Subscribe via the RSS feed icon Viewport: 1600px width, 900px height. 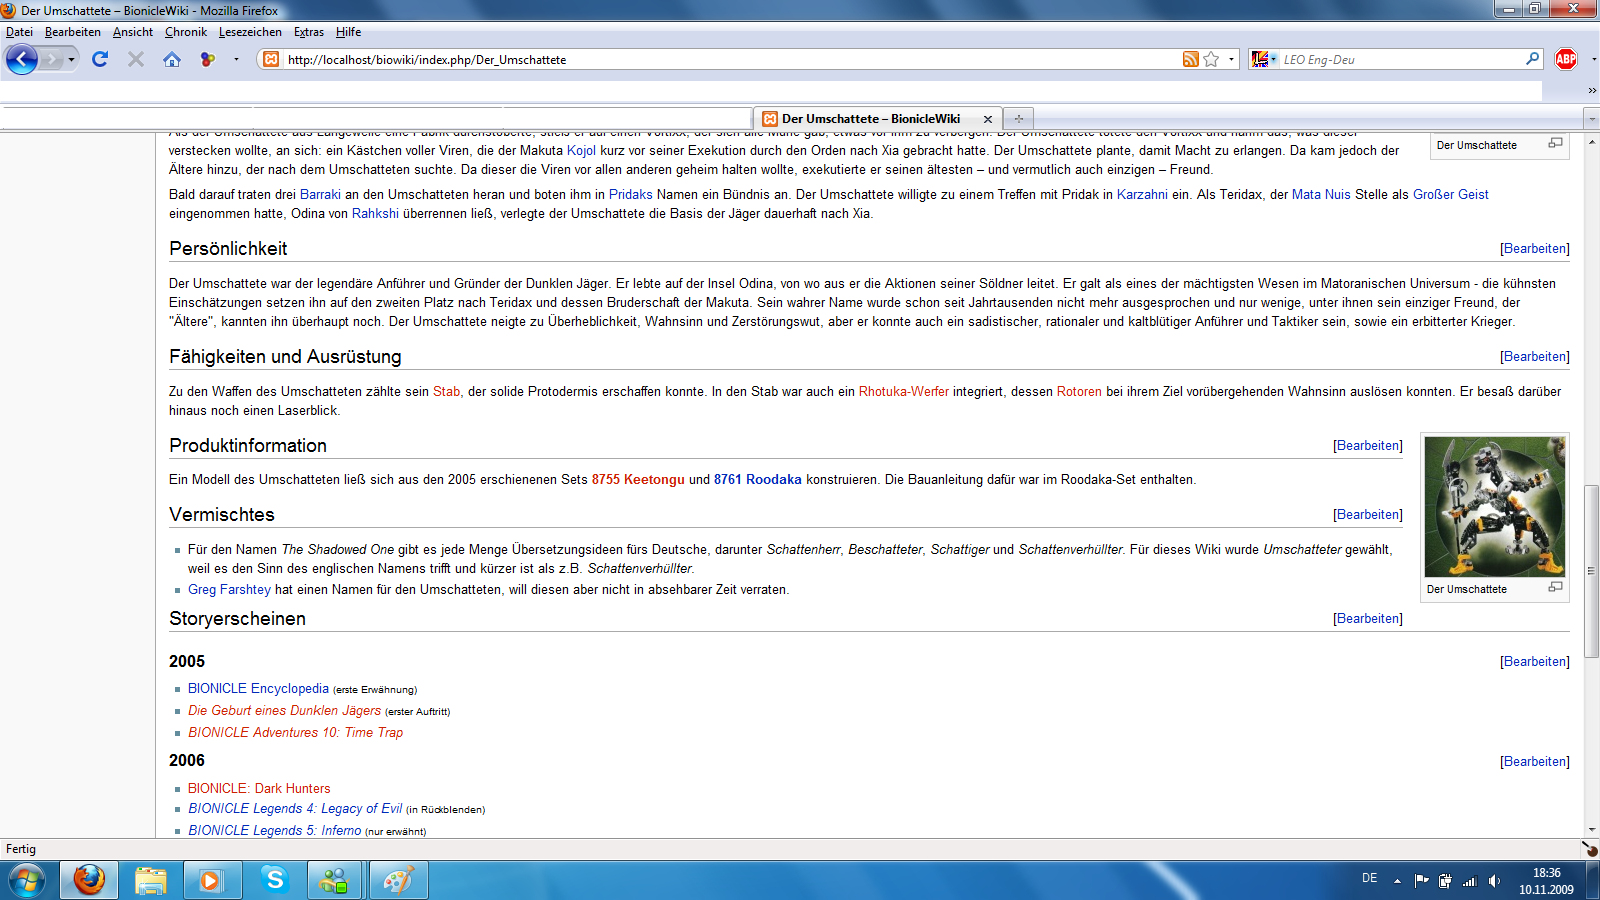1190,59
